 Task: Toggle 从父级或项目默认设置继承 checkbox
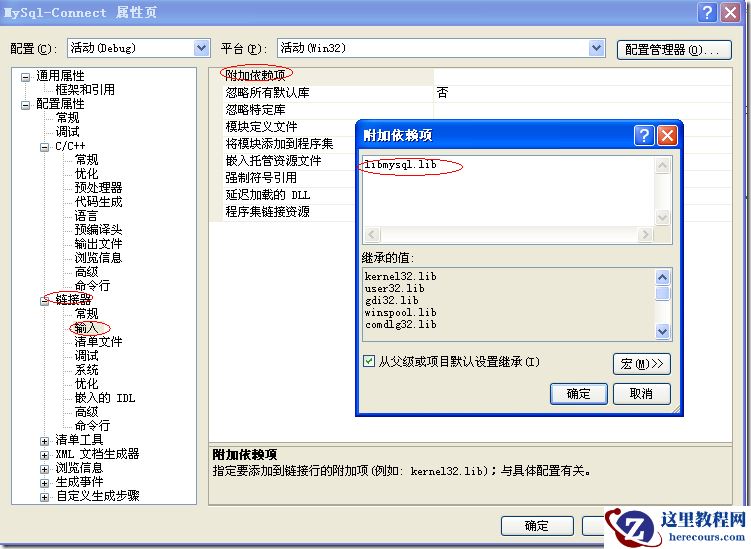(369, 361)
